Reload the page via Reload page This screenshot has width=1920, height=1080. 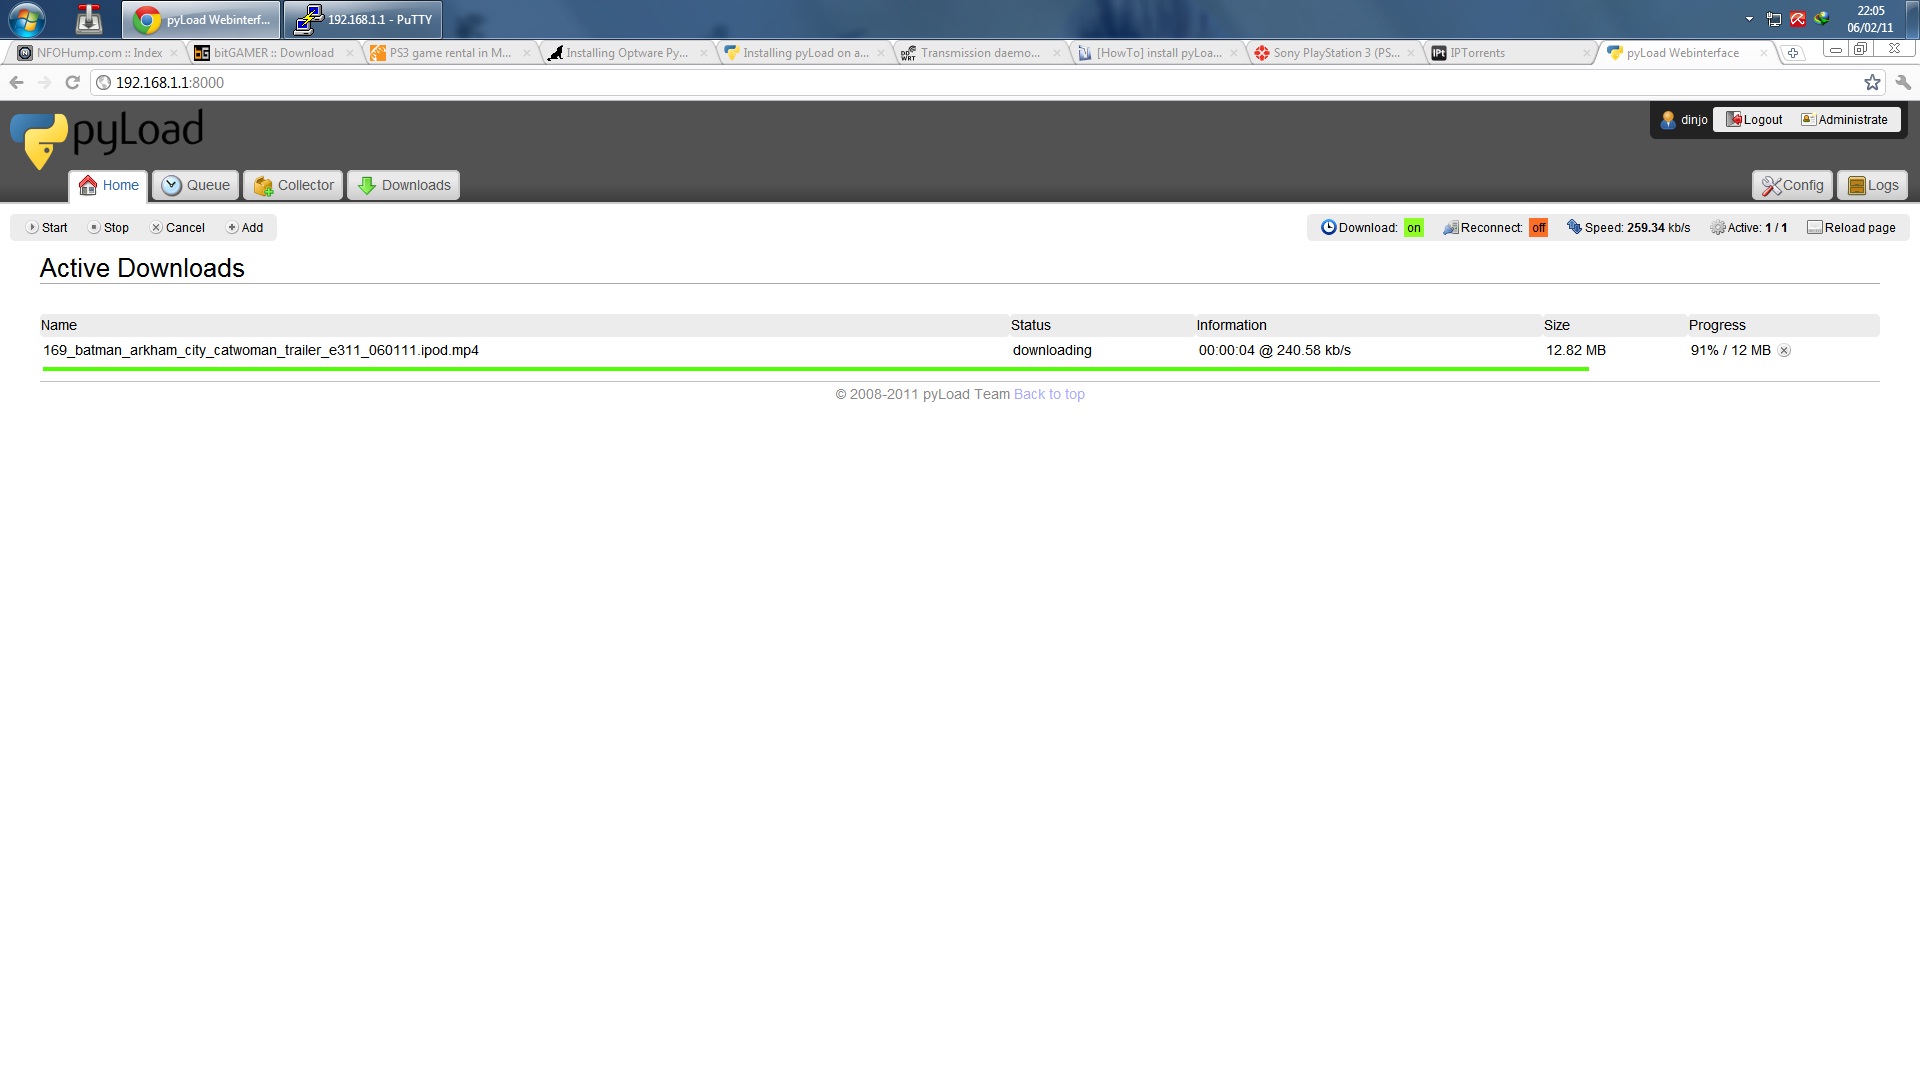1851,228
